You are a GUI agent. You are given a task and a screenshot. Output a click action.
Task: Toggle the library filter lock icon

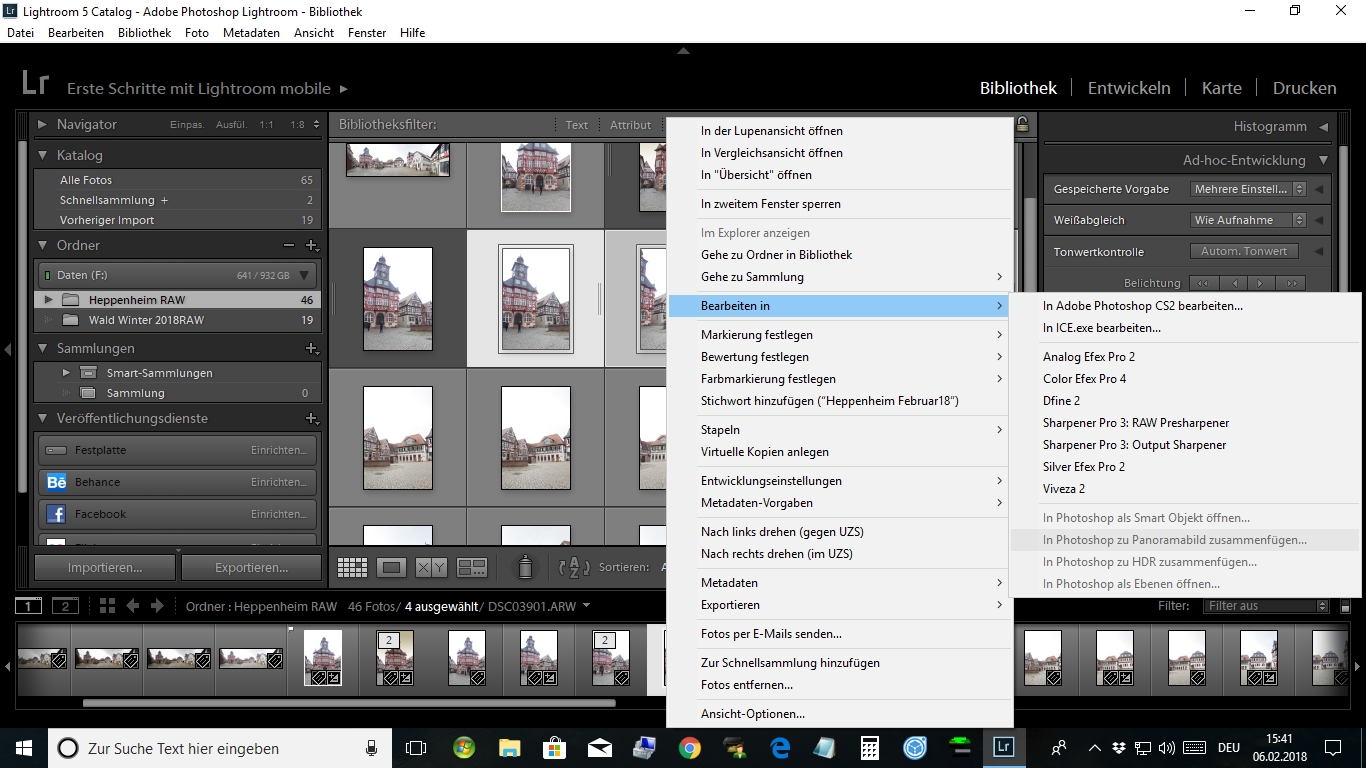click(1022, 124)
